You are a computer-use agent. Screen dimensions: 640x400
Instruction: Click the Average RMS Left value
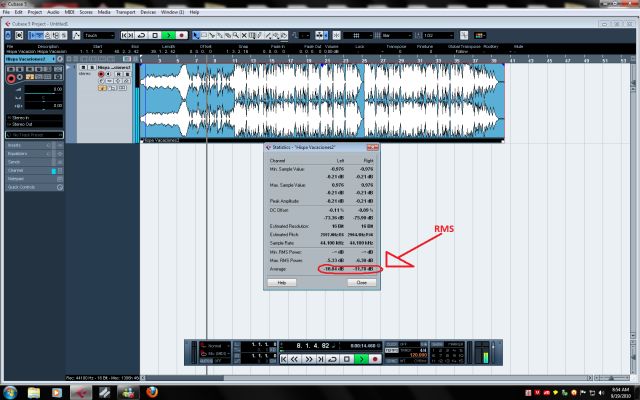click(x=333, y=269)
